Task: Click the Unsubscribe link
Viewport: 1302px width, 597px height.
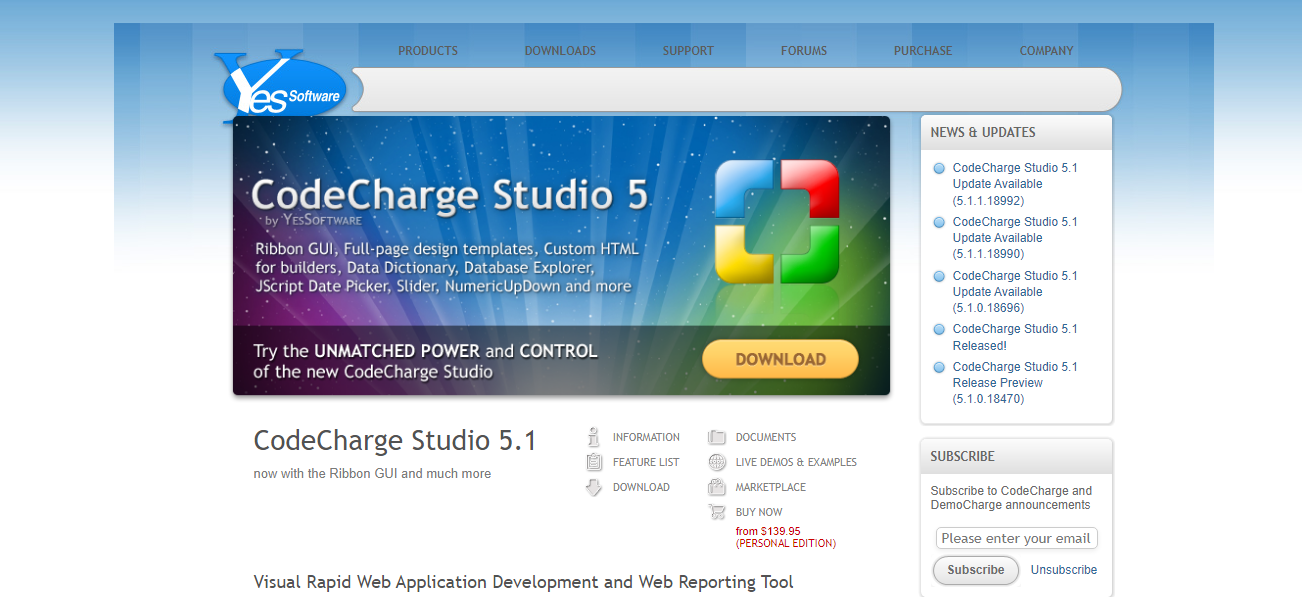Action: pyautogui.click(x=1063, y=569)
